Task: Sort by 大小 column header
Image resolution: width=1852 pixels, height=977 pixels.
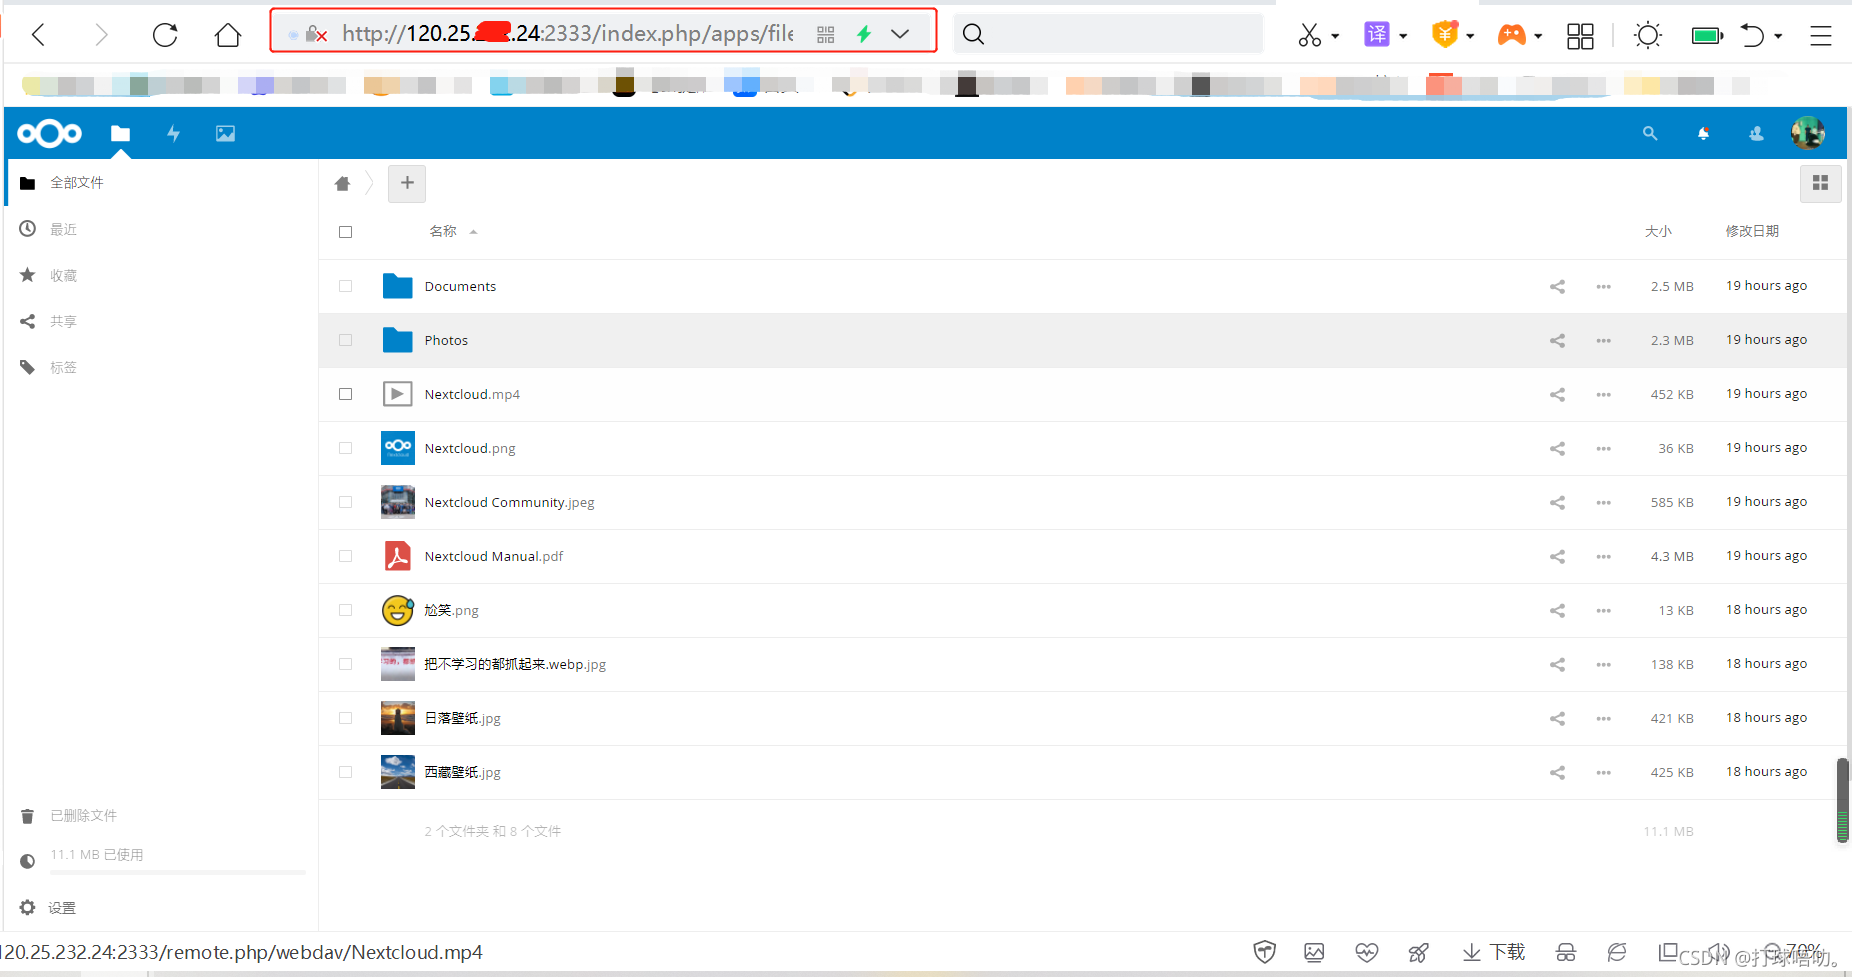Action: point(1658,231)
